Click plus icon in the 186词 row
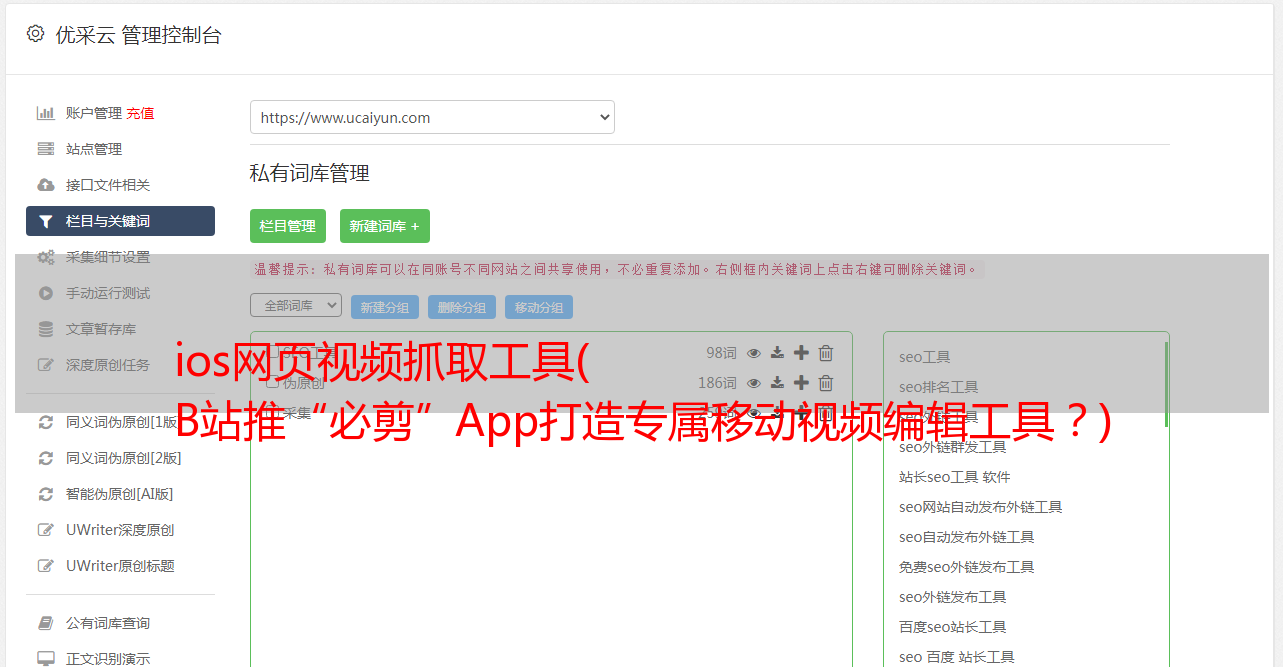 tap(801, 383)
